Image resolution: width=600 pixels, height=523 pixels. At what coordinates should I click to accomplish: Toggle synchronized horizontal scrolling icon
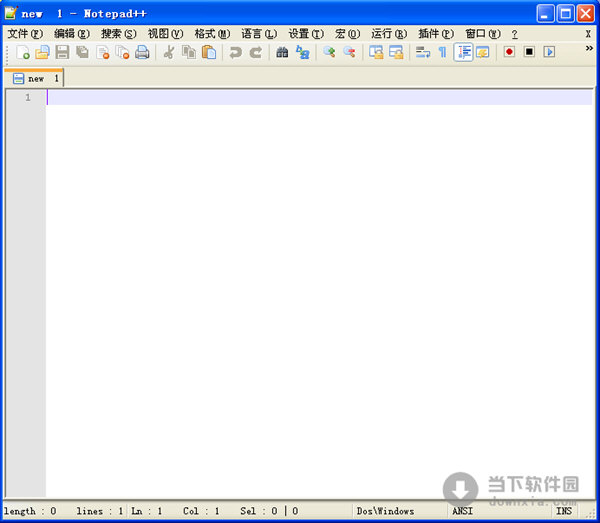pyautogui.click(x=396, y=52)
